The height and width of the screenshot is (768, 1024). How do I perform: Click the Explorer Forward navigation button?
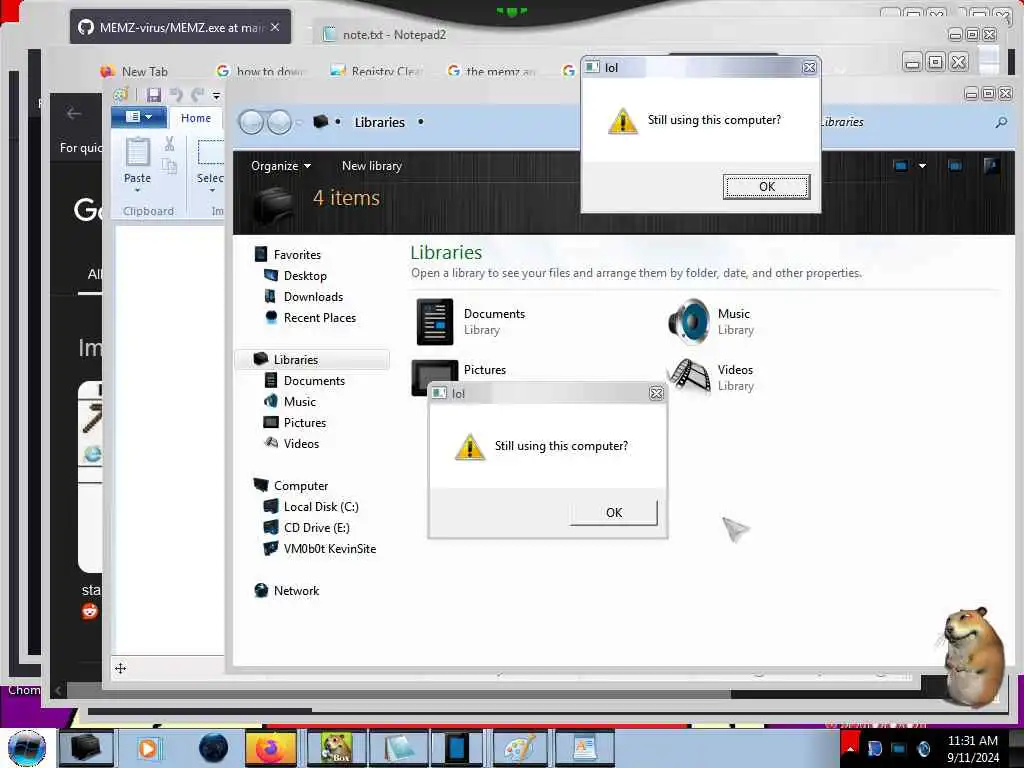280,122
